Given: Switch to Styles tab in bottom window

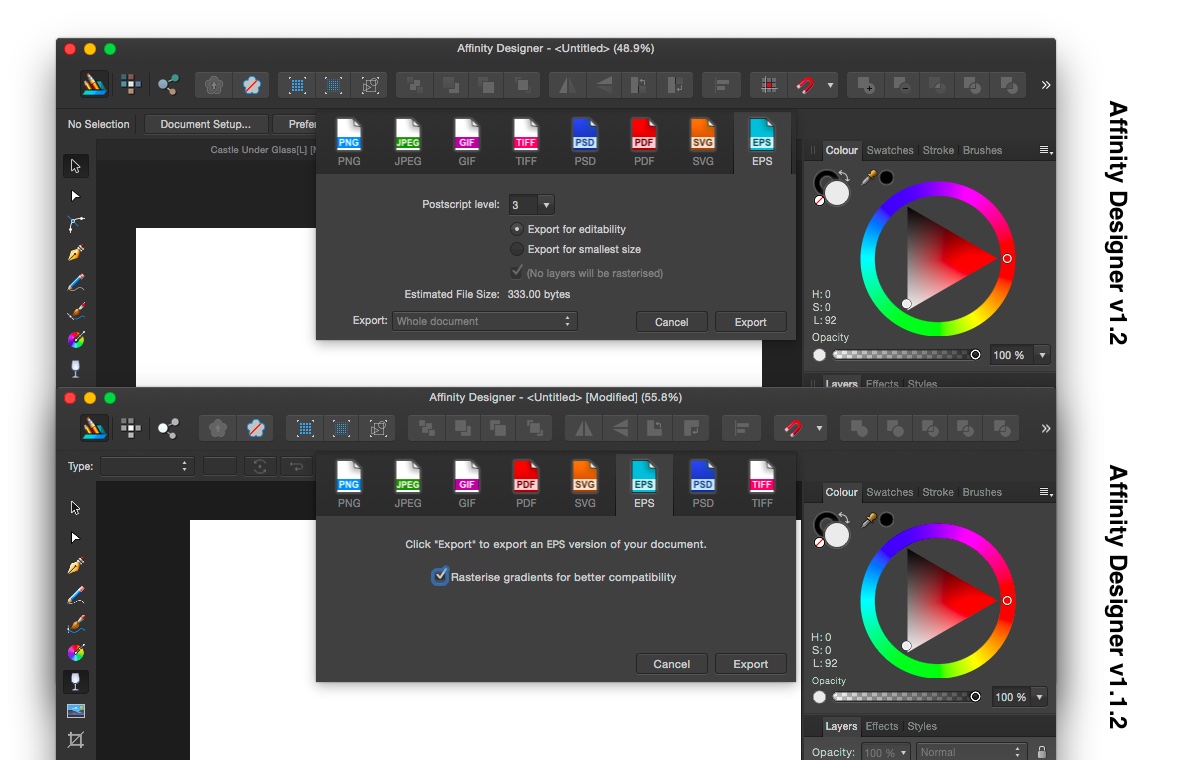Looking at the screenshot, I should pos(922,726).
